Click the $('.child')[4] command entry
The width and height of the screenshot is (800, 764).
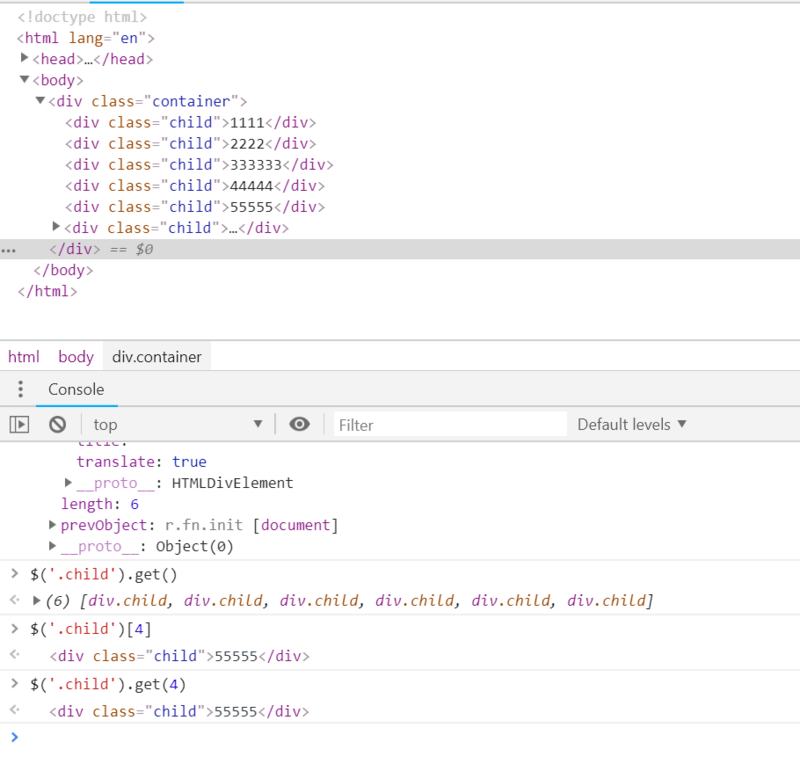90,629
